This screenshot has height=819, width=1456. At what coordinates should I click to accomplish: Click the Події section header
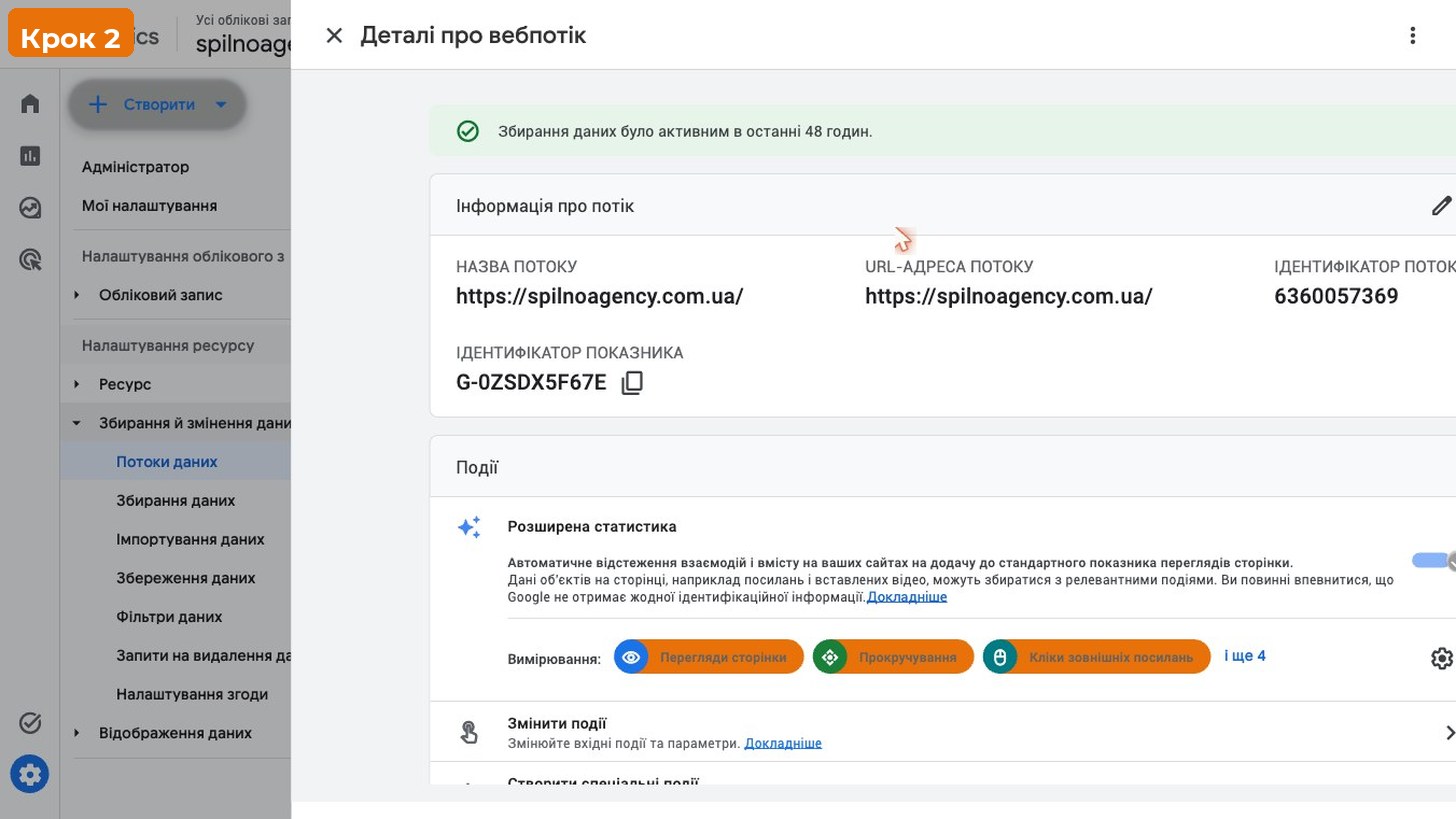[x=477, y=468]
